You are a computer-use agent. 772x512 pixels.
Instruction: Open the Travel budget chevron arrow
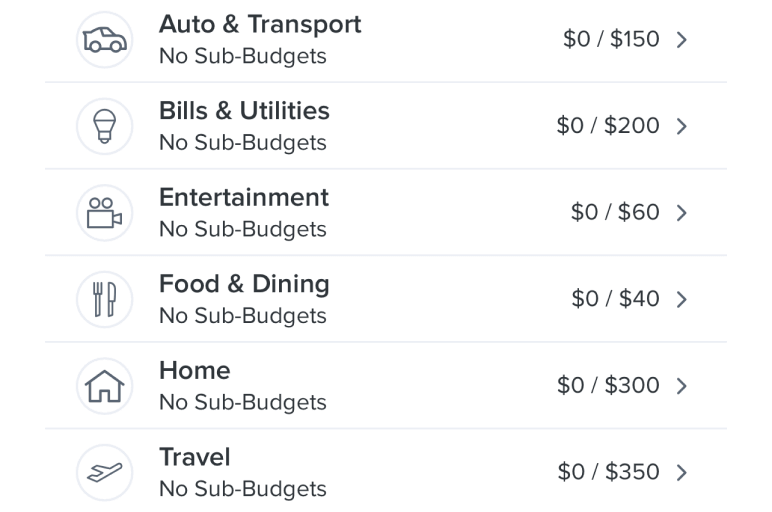coord(681,473)
